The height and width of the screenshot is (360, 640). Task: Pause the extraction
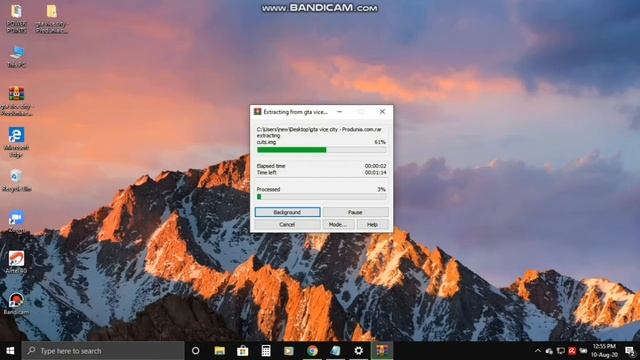[x=355, y=212]
